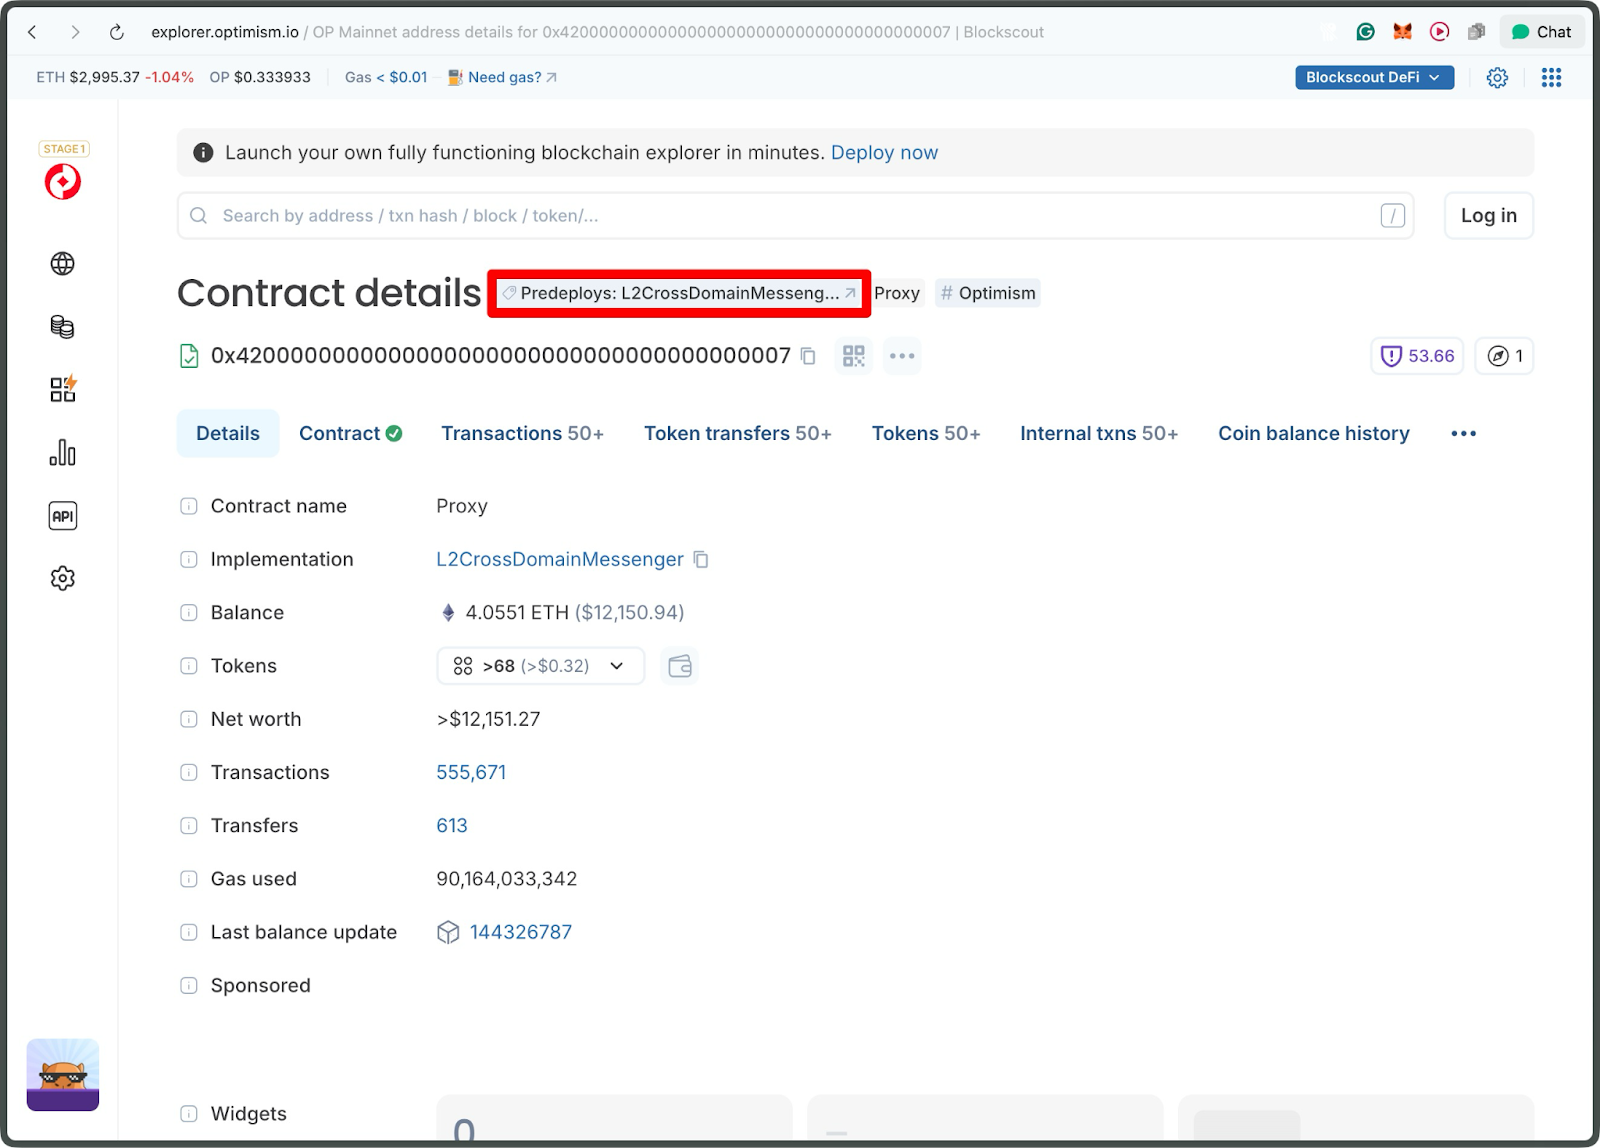Select the tokens coin-stack icon in sidebar
This screenshot has width=1600, height=1148.
point(62,326)
